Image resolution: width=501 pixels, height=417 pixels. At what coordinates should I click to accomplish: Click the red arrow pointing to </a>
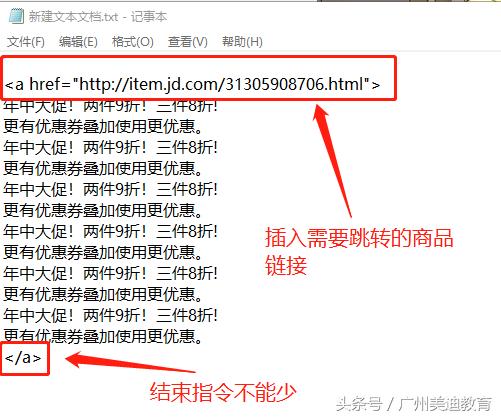point(130,362)
